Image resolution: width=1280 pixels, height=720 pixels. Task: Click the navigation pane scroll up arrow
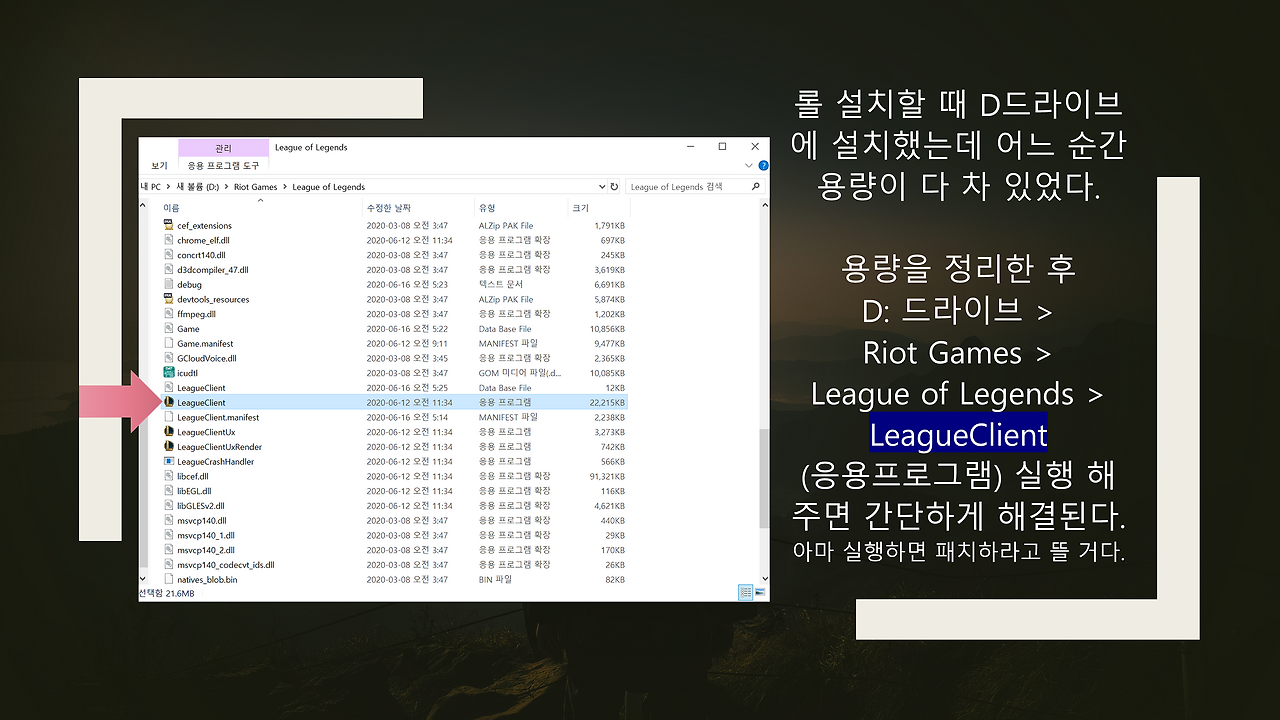(x=143, y=206)
